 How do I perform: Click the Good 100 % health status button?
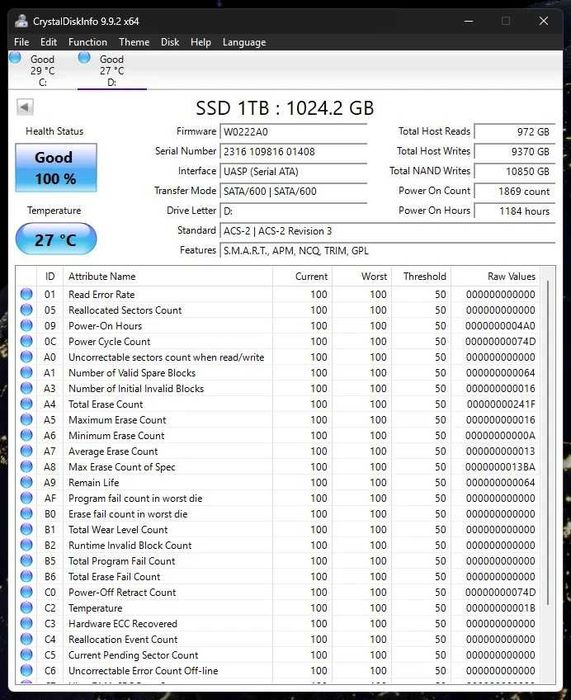(x=56, y=168)
